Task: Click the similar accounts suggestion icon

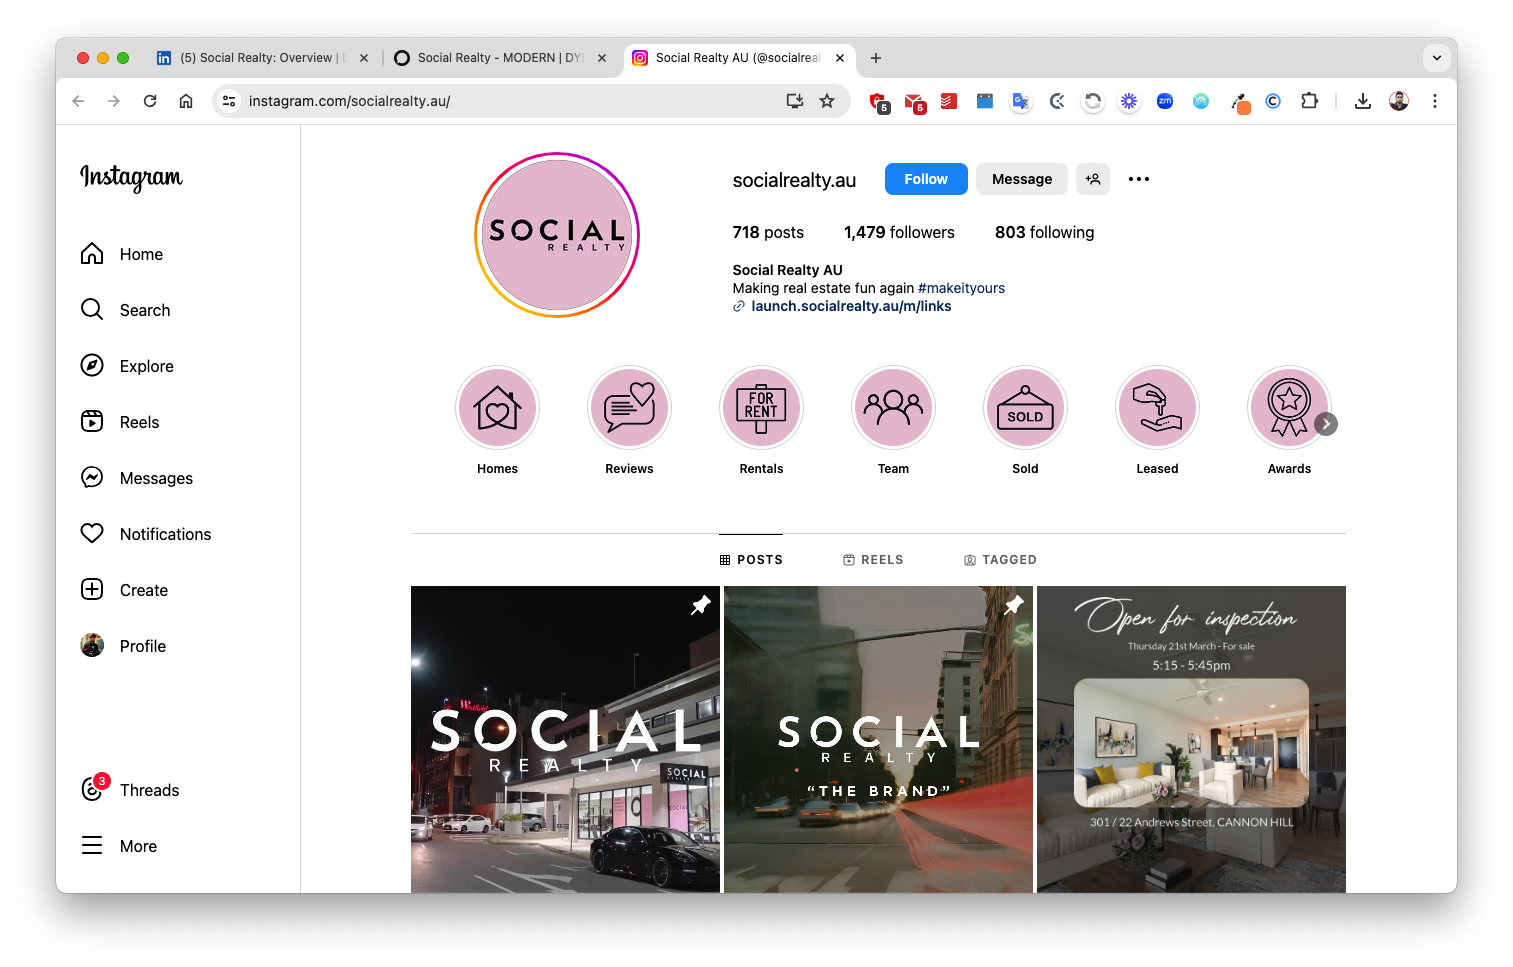Action: click(x=1093, y=179)
